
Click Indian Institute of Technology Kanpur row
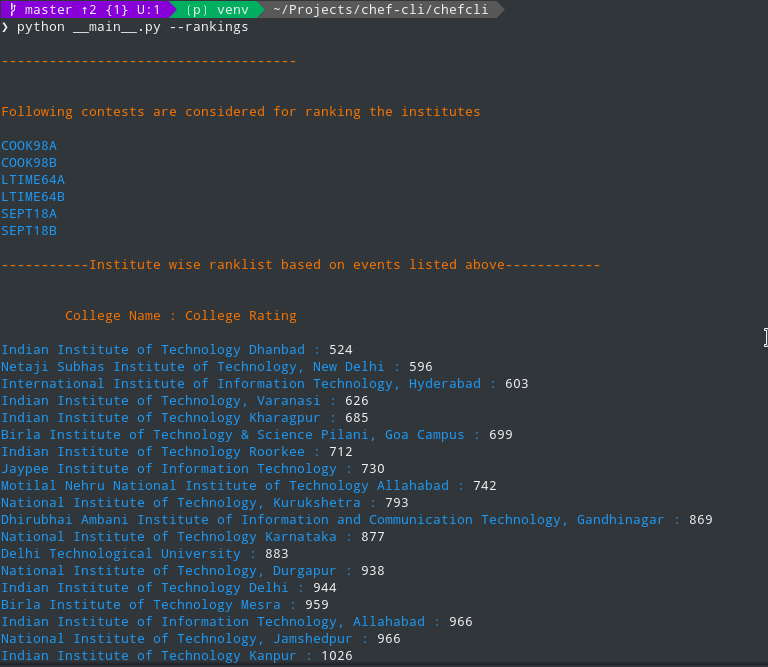[x=177, y=656]
